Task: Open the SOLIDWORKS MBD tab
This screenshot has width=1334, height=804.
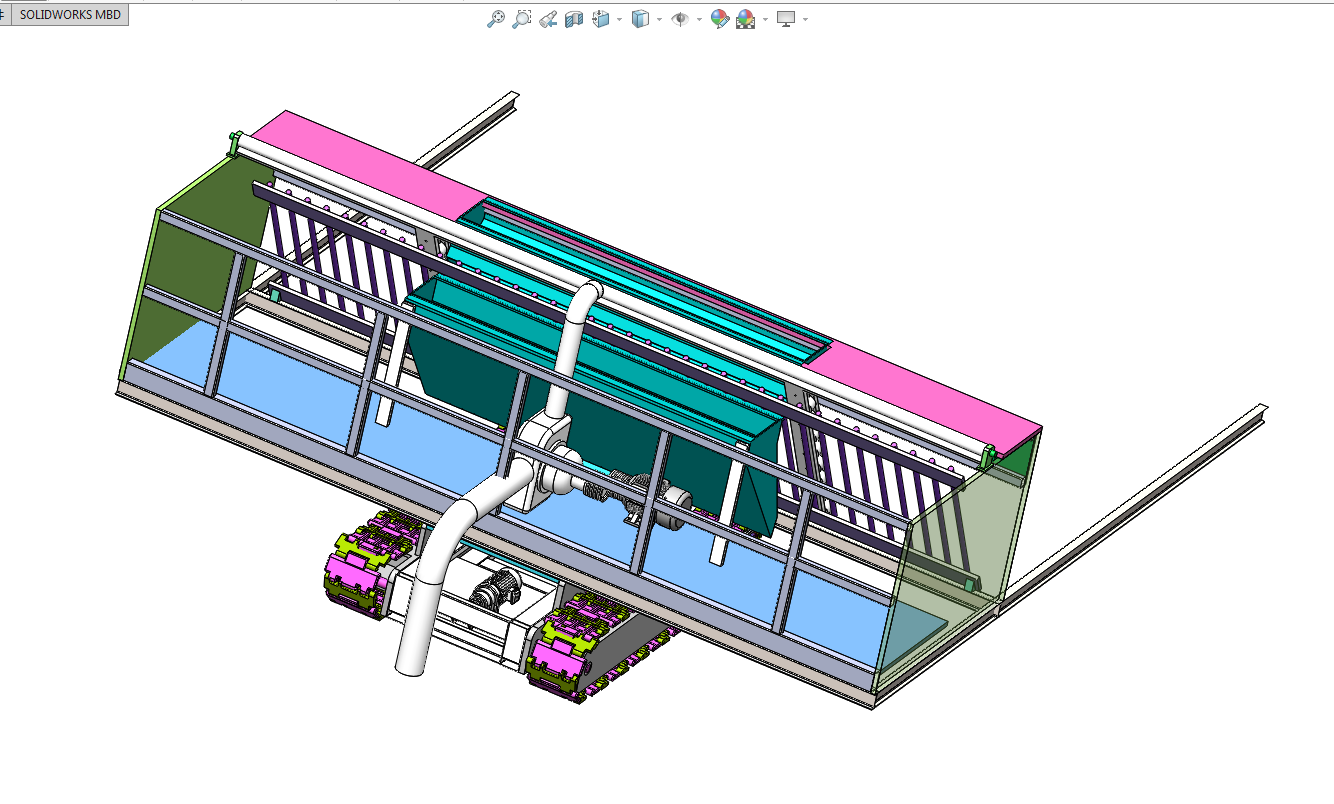Action: tap(70, 15)
